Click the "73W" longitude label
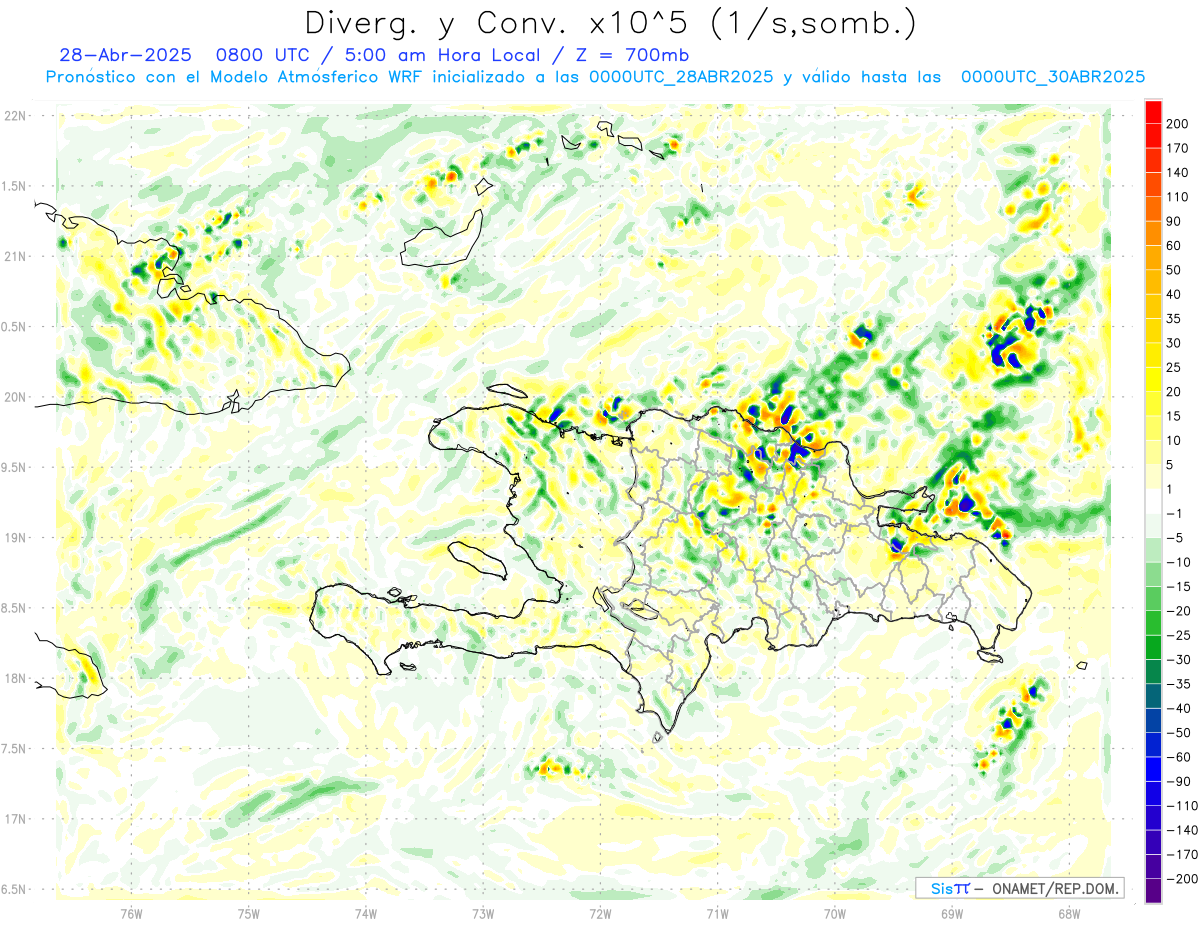Screen dimensions: 1200x927 click(483, 914)
